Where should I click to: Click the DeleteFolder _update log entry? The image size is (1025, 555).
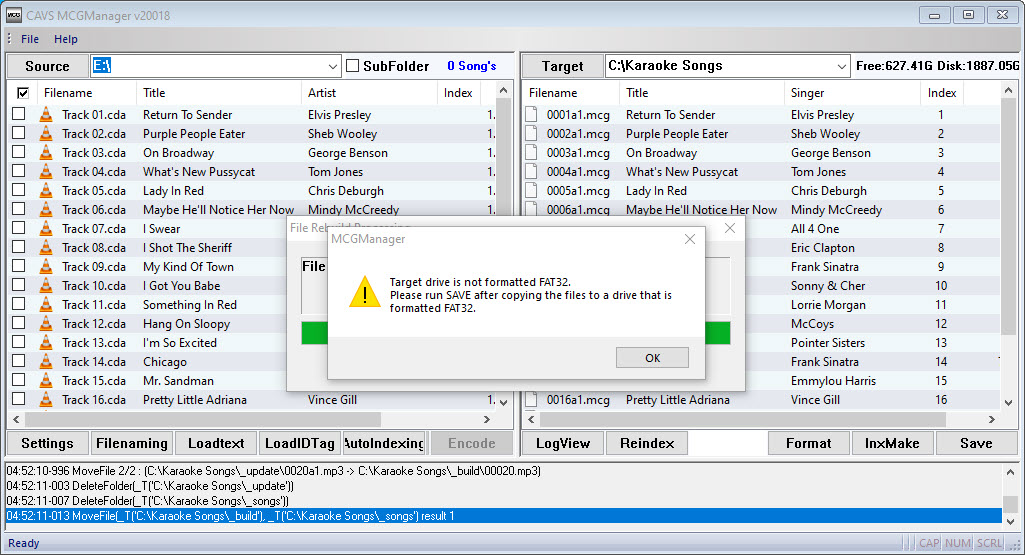[x=150, y=486]
